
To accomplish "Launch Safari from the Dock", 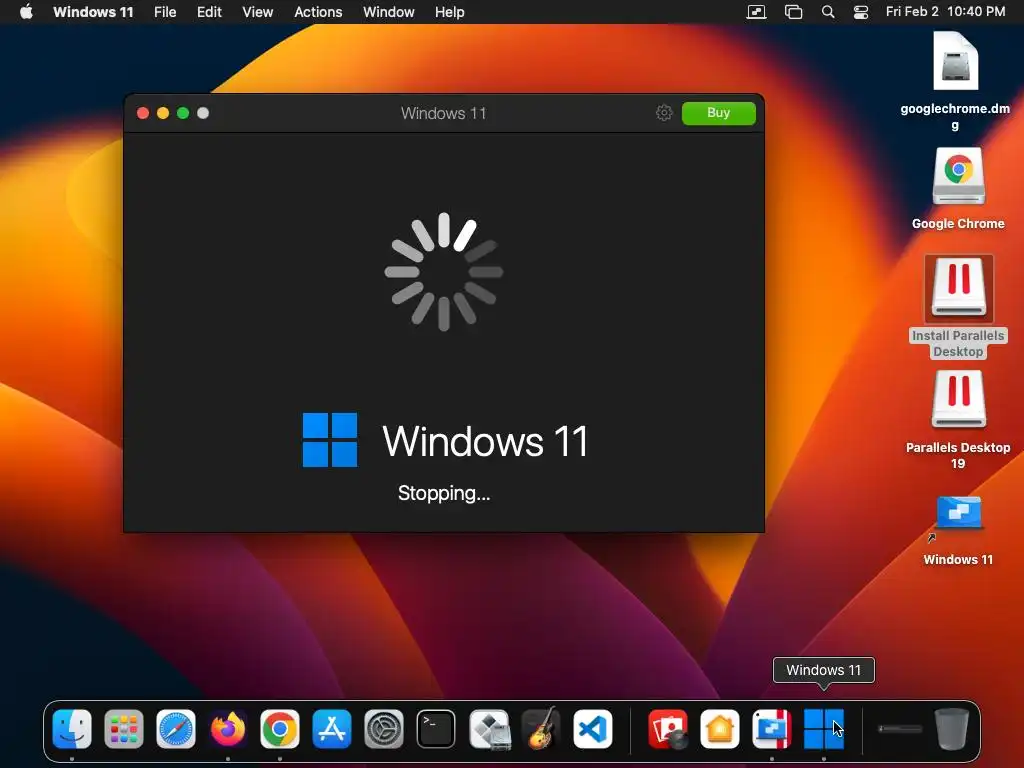I will point(176,729).
